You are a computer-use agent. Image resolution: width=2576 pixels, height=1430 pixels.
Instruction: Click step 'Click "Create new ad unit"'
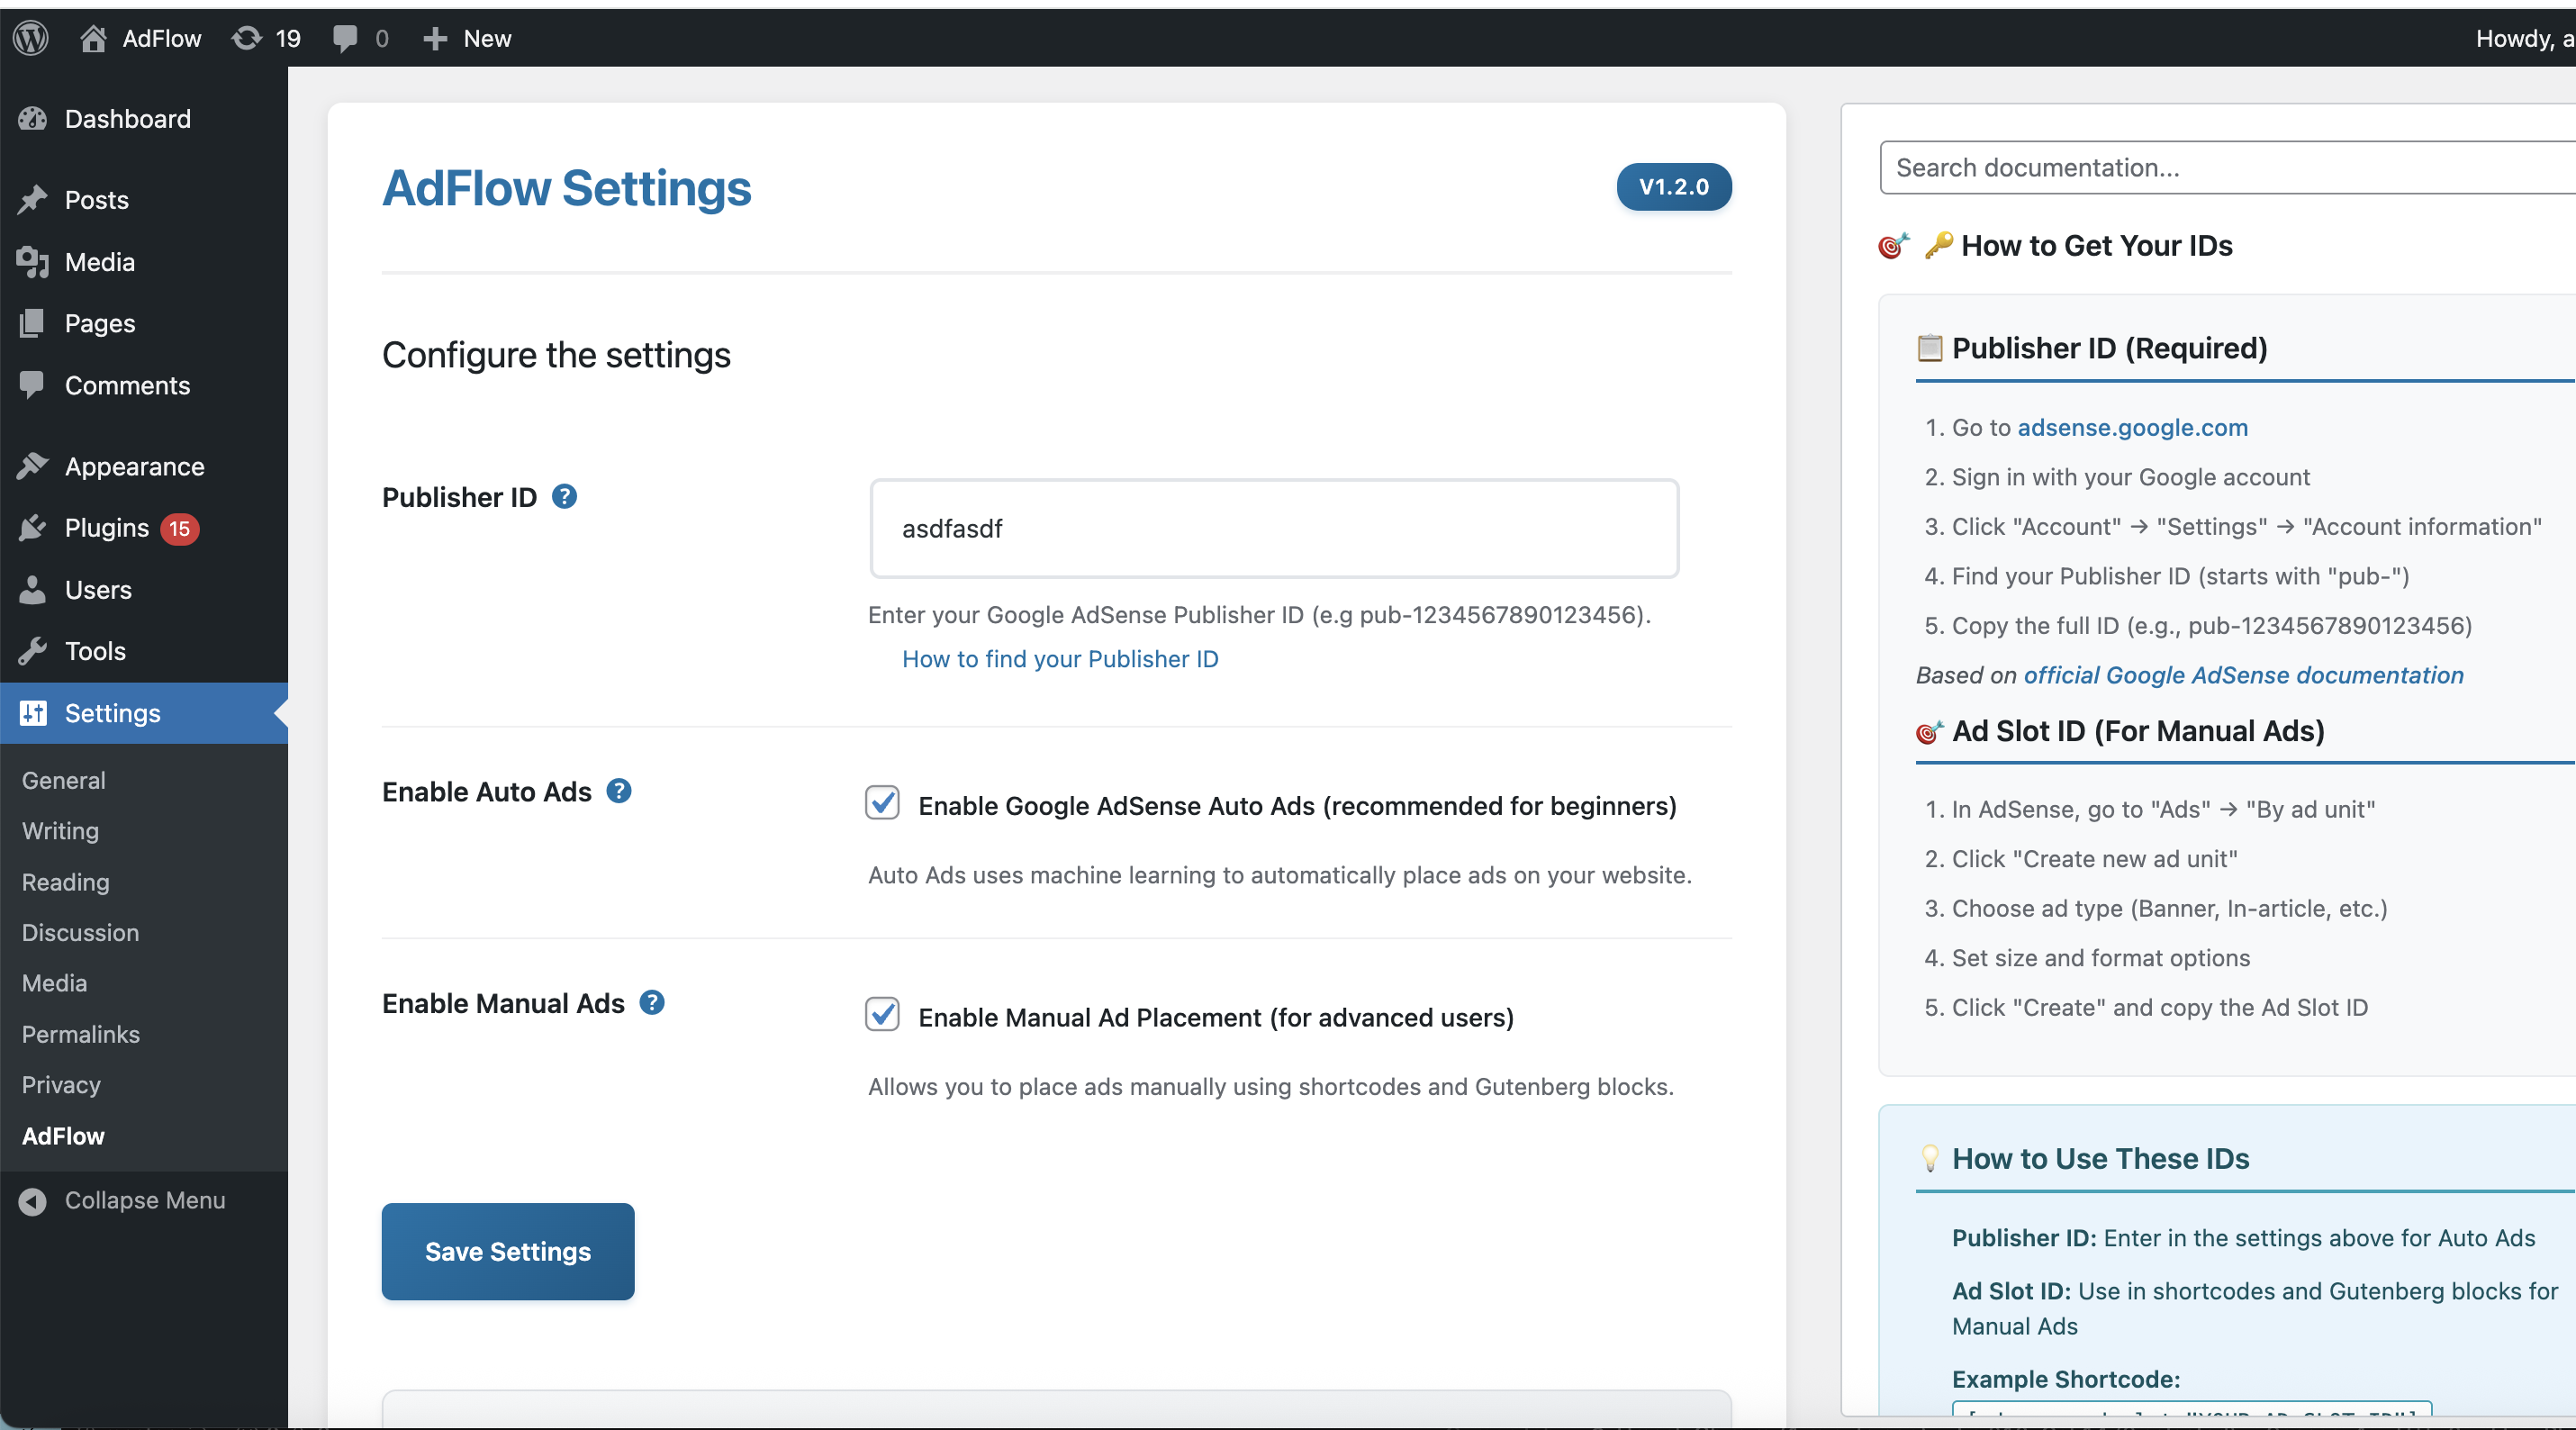[x=2094, y=859]
